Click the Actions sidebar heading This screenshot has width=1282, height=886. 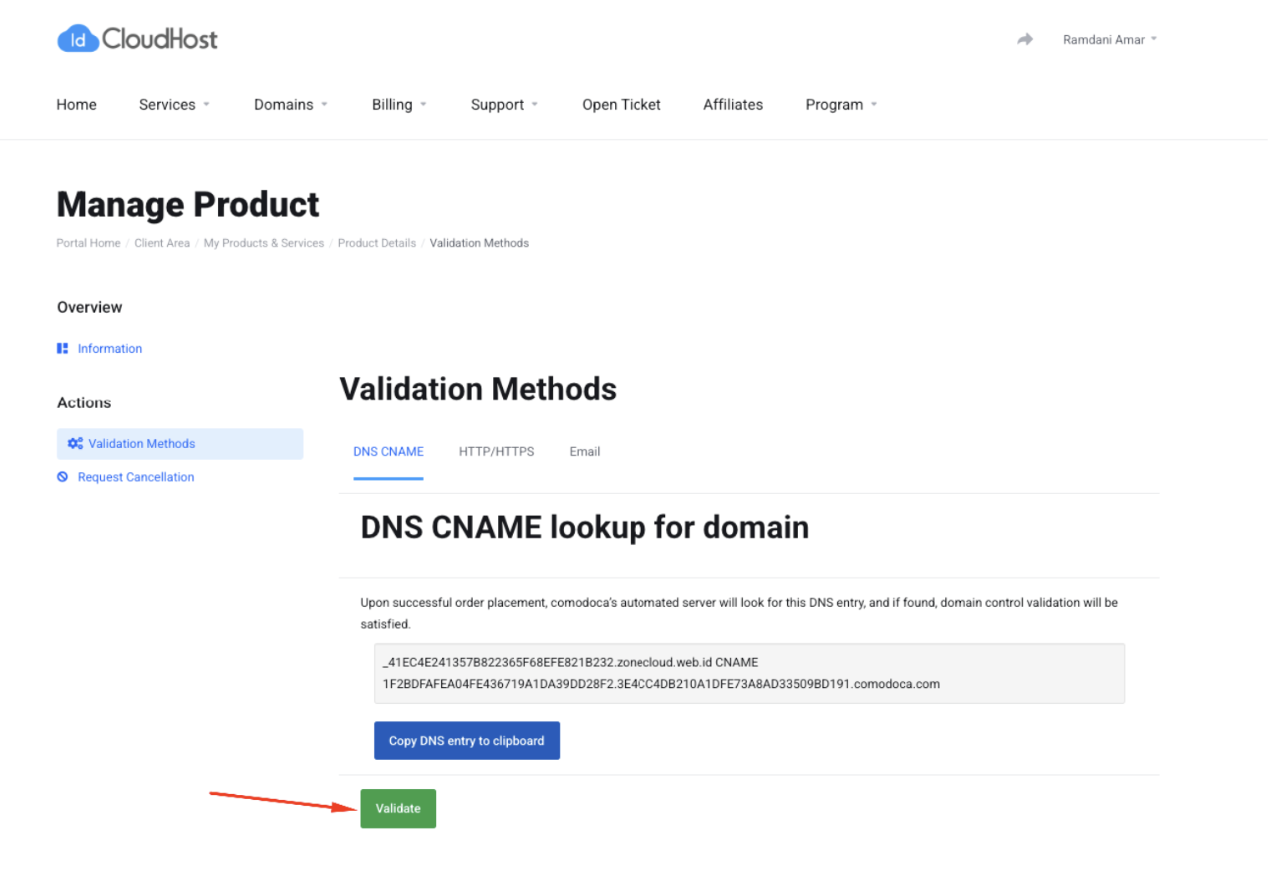(84, 403)
